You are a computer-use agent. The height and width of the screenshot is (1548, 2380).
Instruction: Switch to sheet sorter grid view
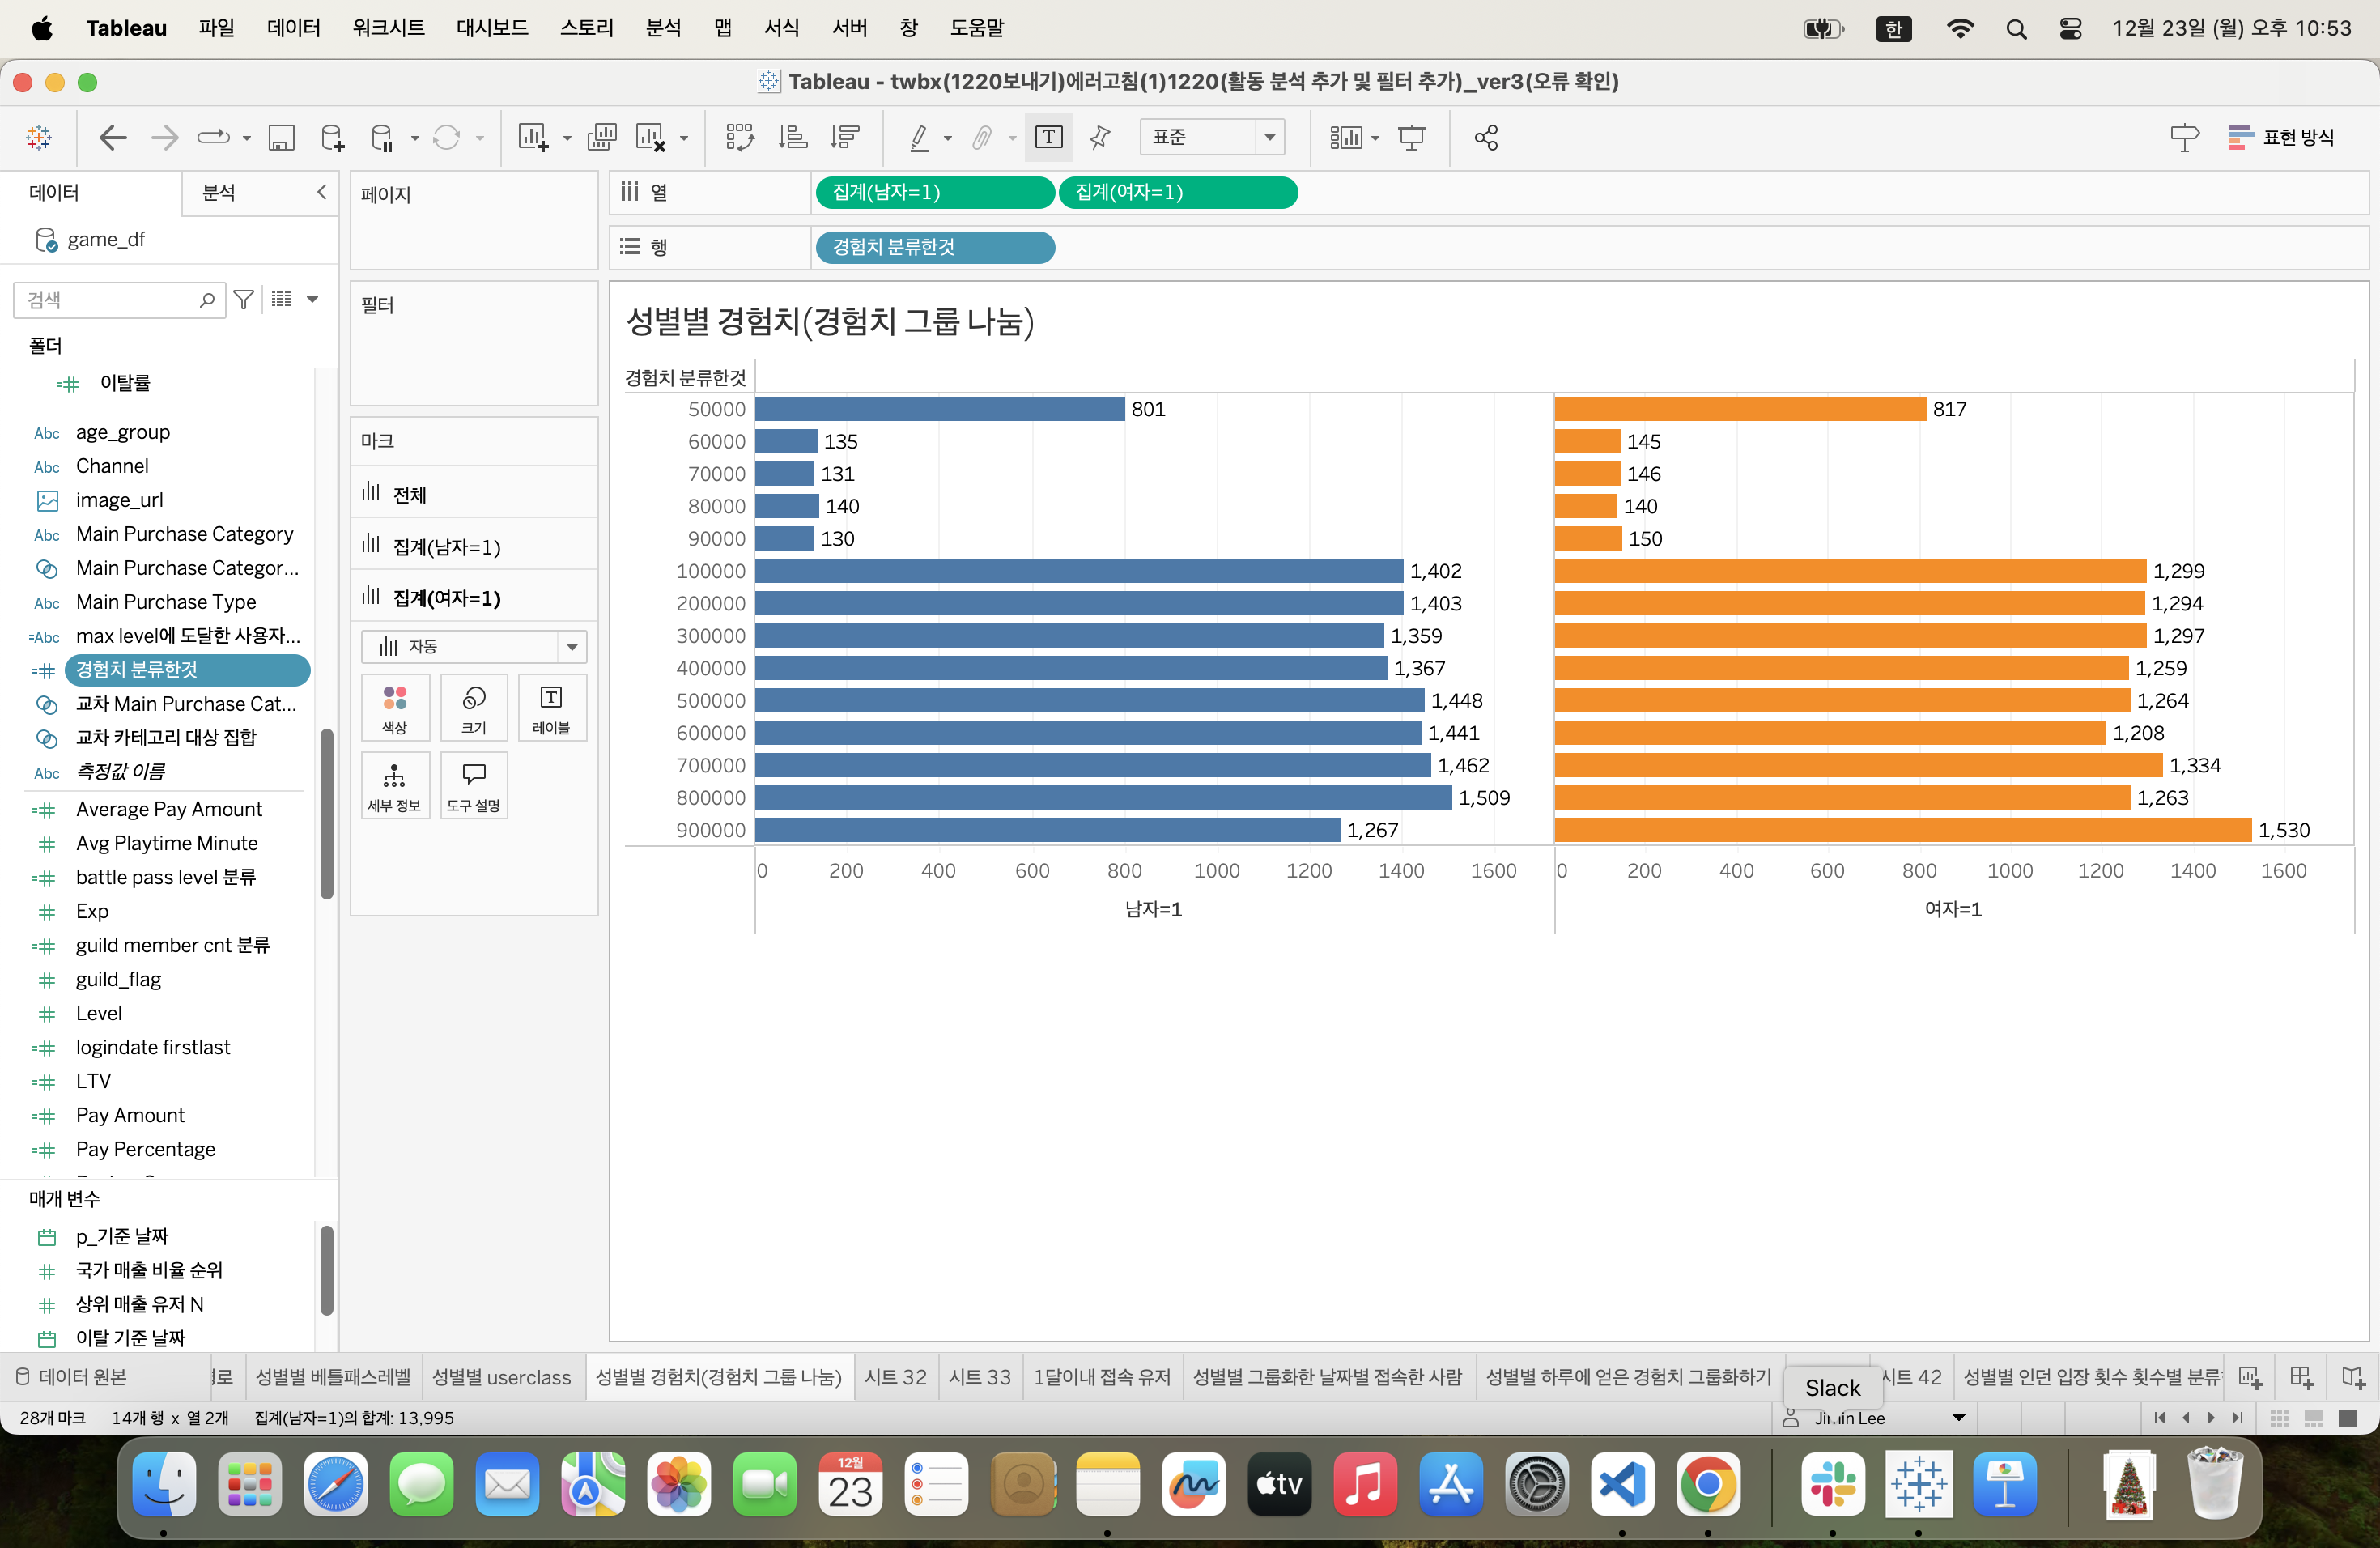pos(2279,1418)
